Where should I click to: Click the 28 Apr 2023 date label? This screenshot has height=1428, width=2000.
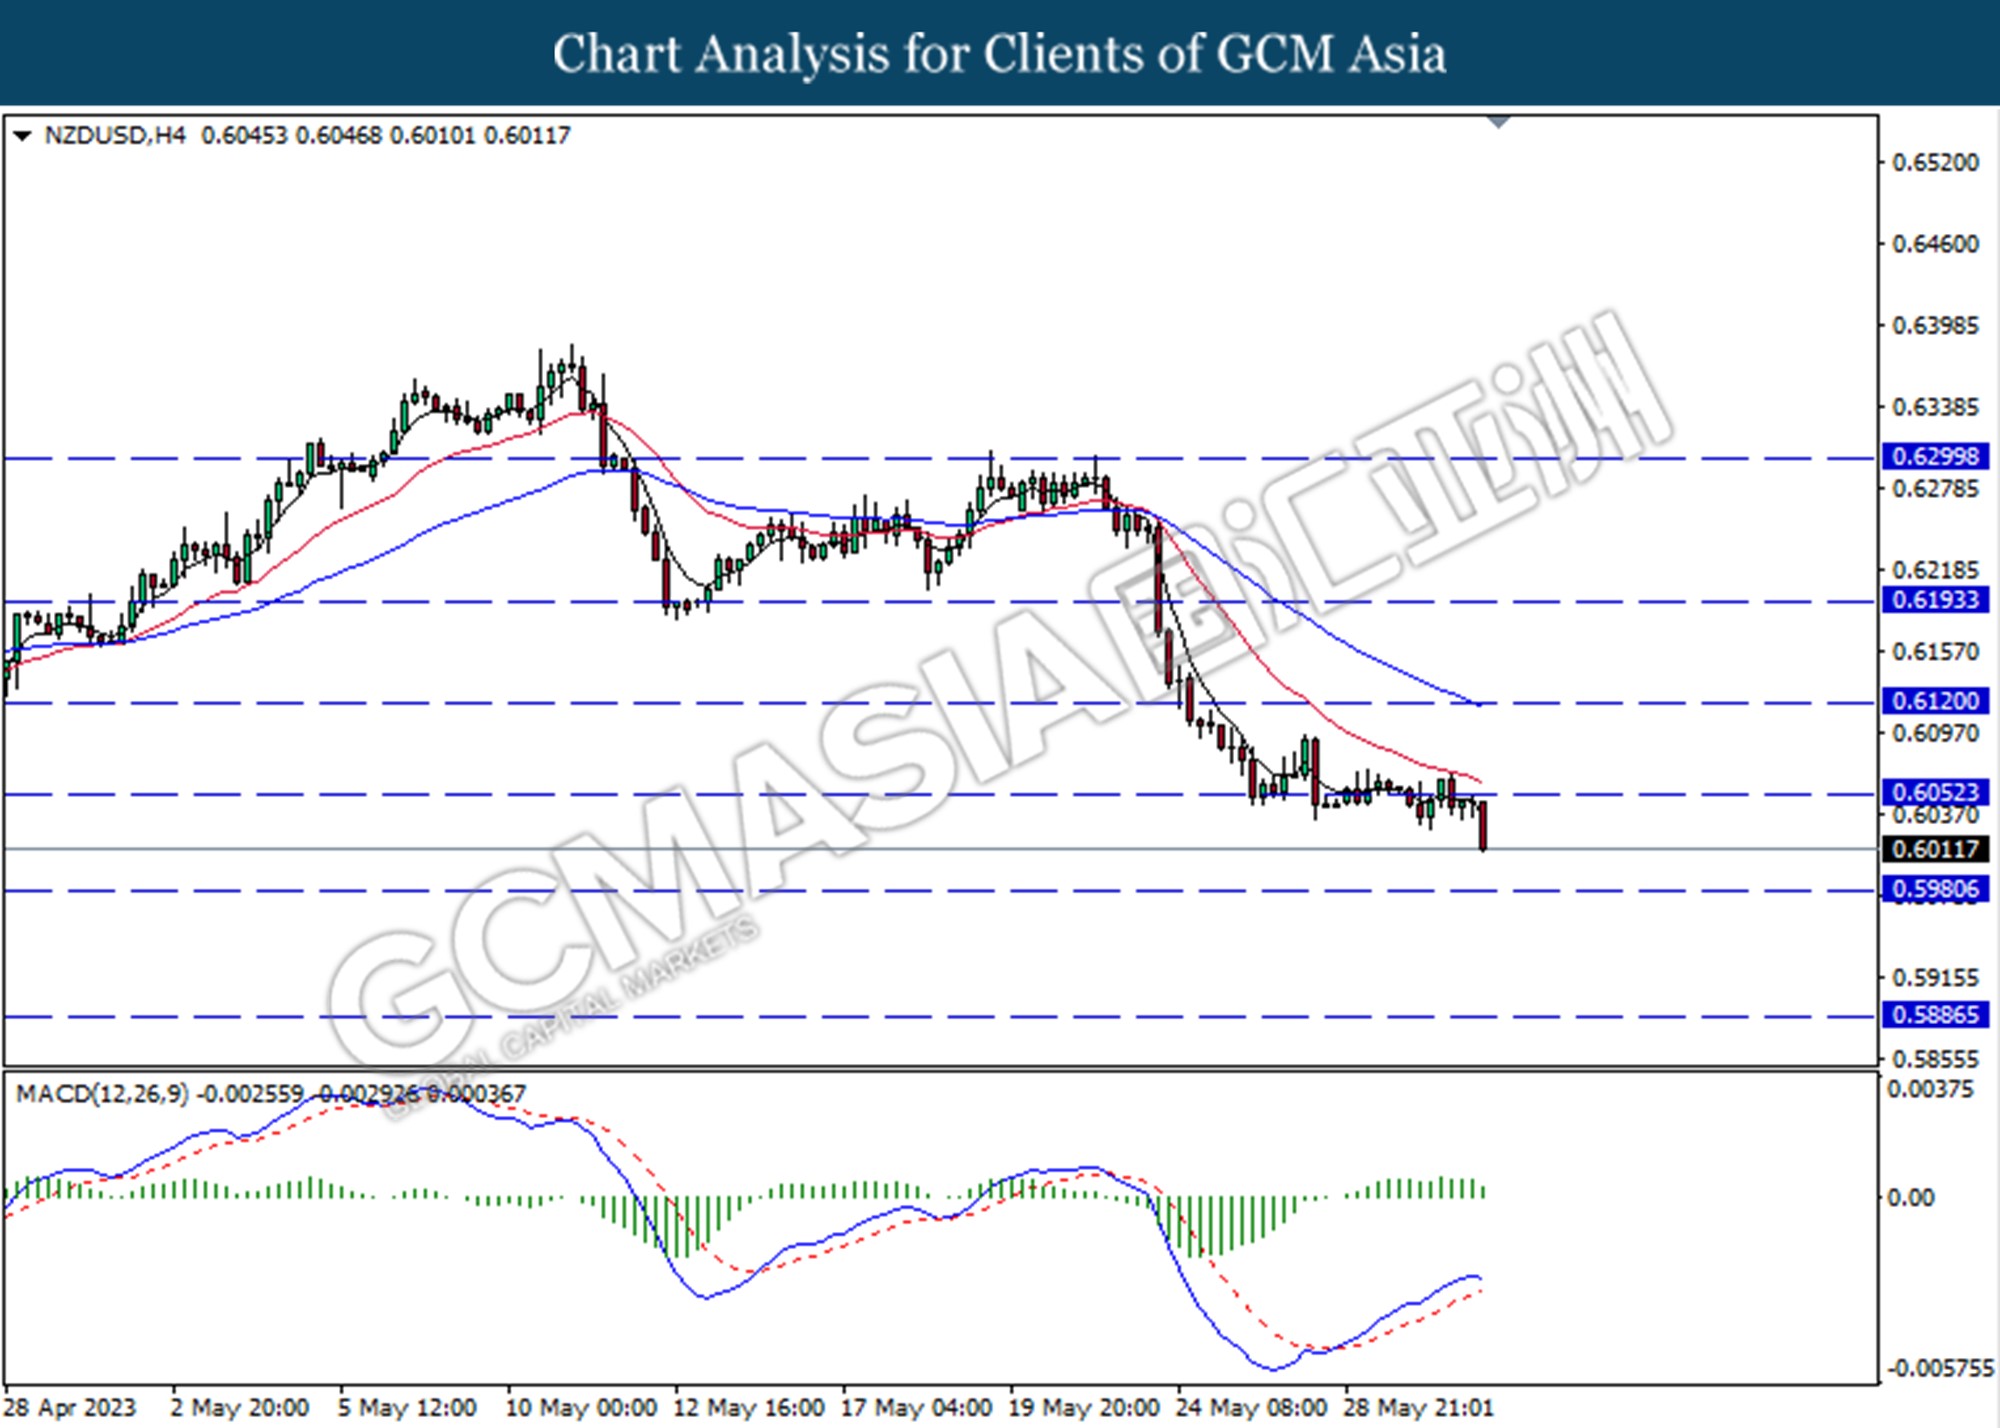[70, 1408]
